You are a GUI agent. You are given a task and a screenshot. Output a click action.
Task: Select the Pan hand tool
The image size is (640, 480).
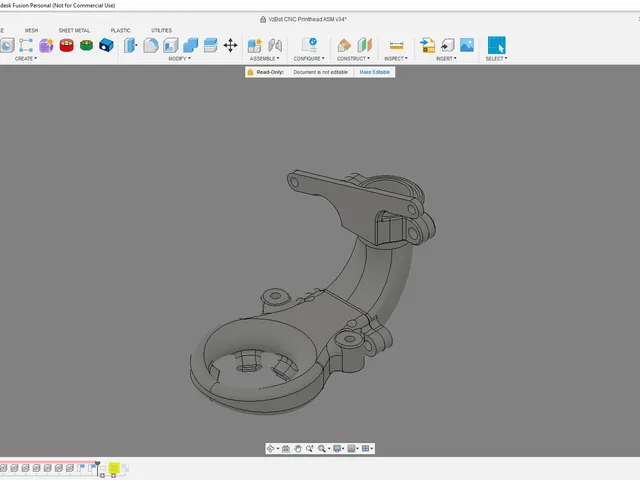pyautogui.click(x=298, y=449)
